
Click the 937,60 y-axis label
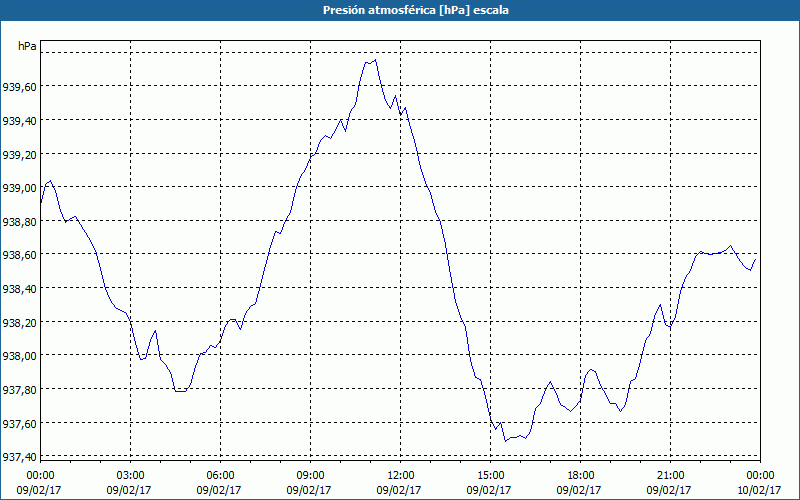point(19,423)
